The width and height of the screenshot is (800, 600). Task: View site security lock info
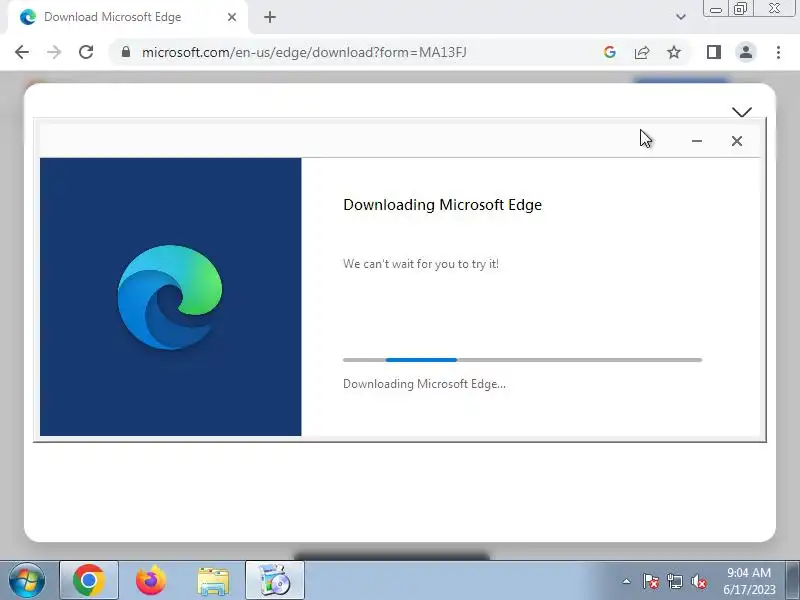(x=126, y=52)
